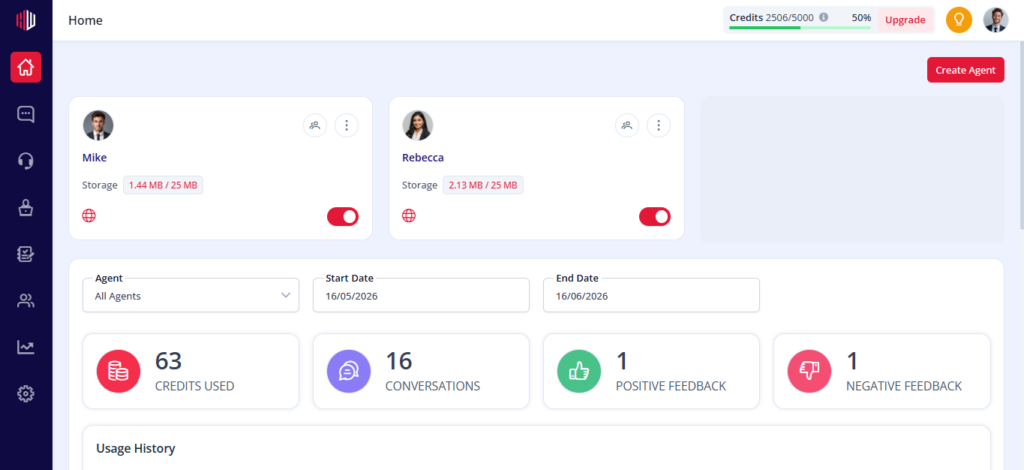Click the globe icon on Mike card
Screen dimensions: 1024x470
[89, 216]
